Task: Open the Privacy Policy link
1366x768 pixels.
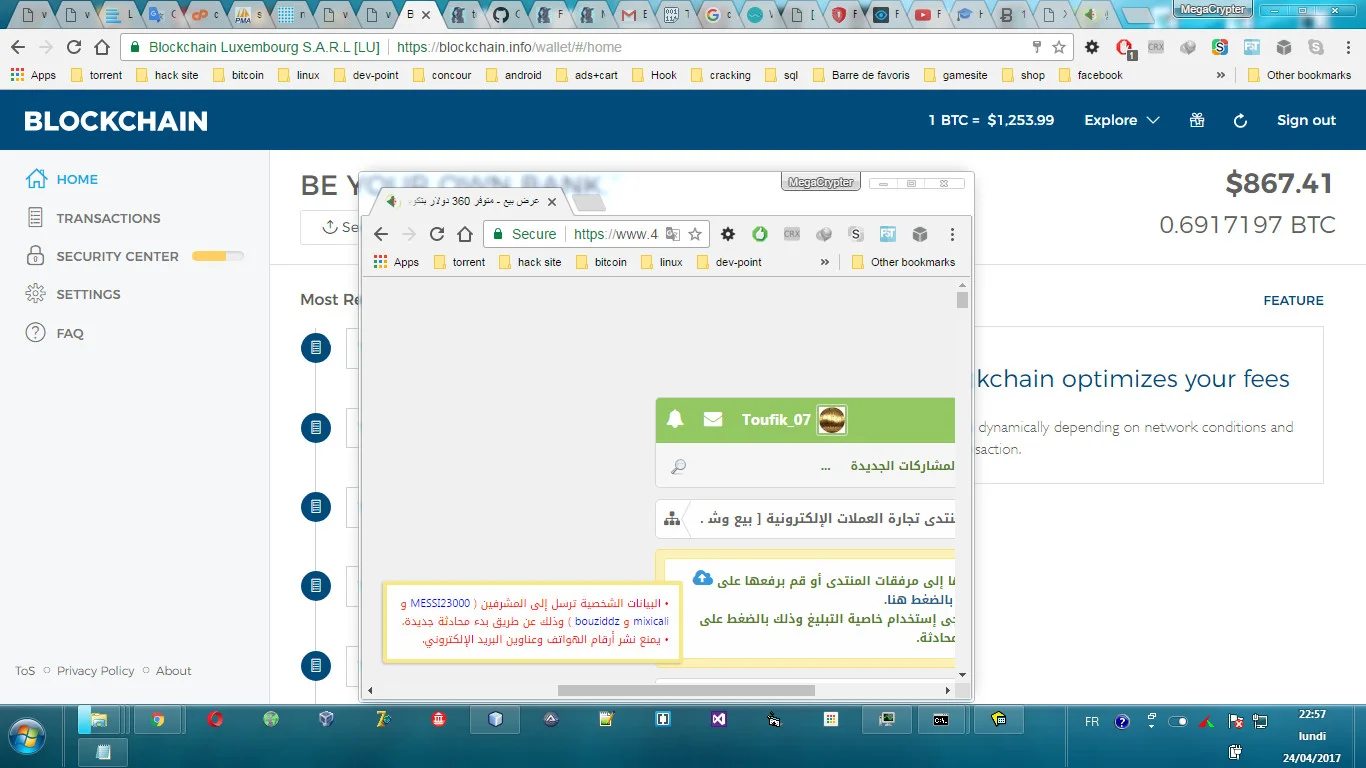Action: tap(96, 671)
